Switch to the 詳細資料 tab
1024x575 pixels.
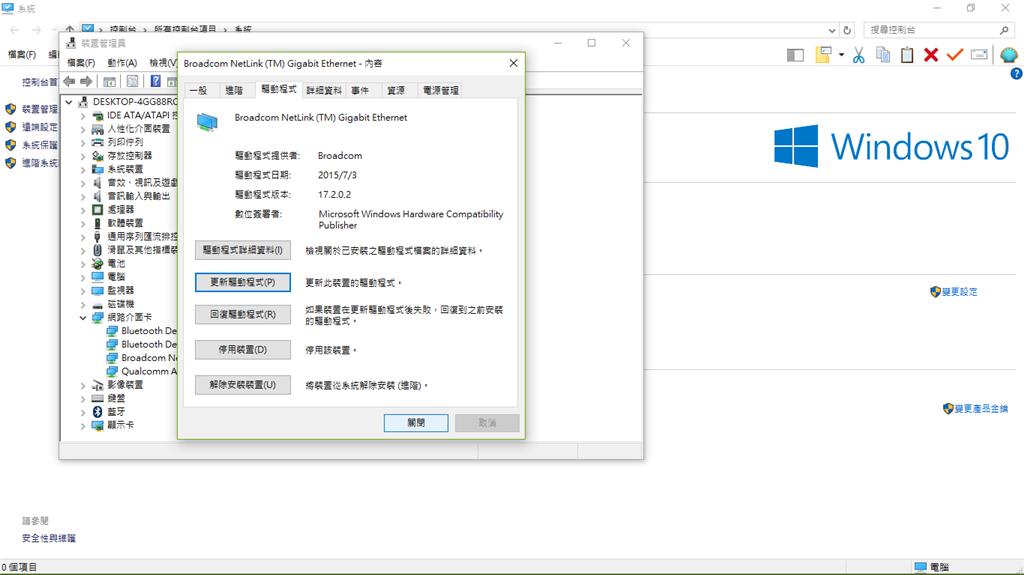324,91
